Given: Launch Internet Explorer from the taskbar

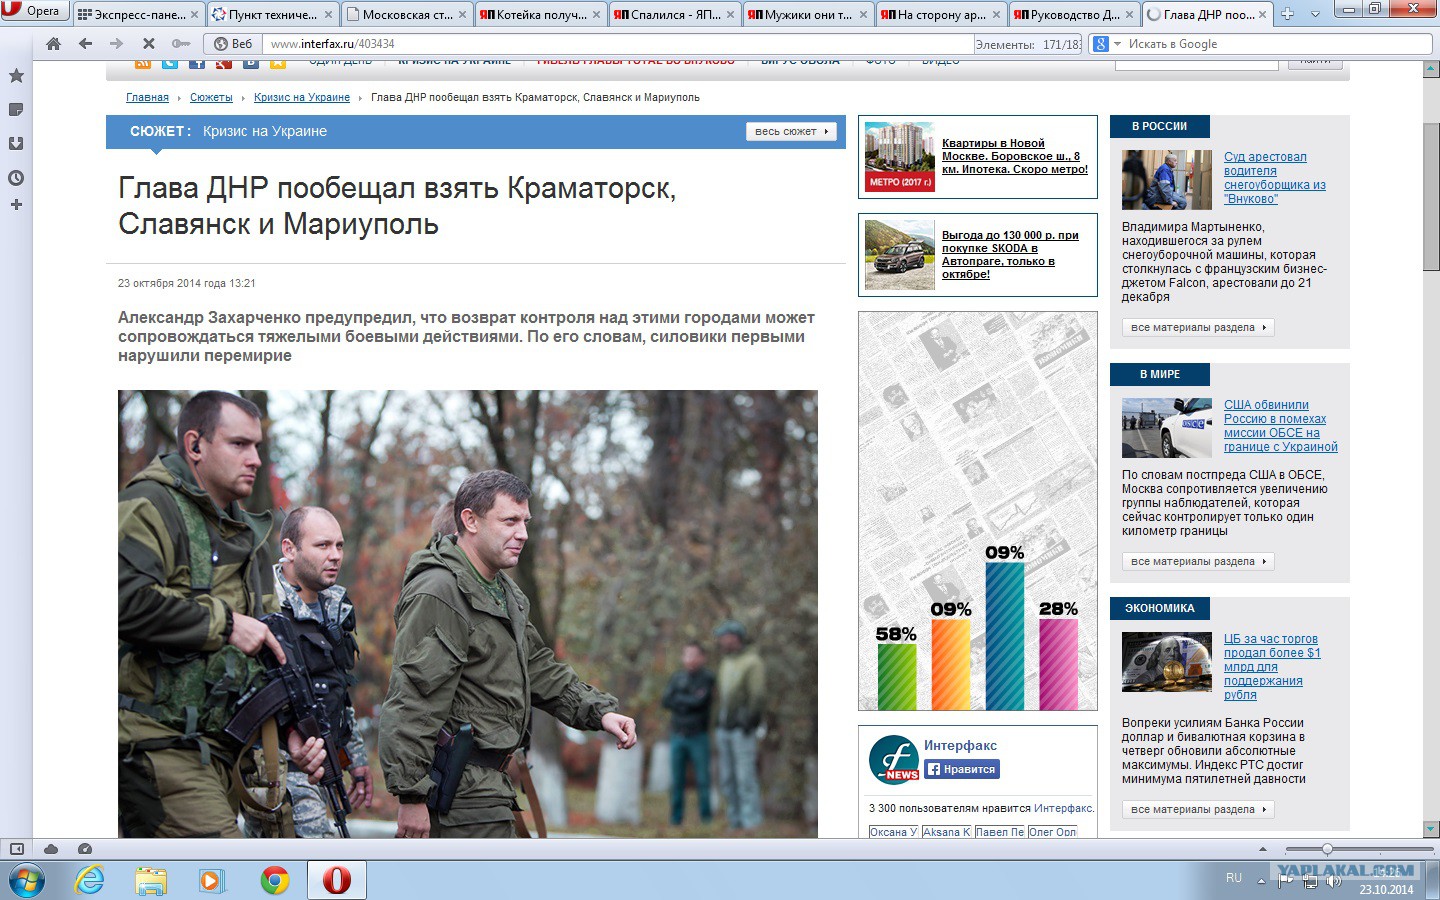Looking at the screenshot, I should 90,880.
